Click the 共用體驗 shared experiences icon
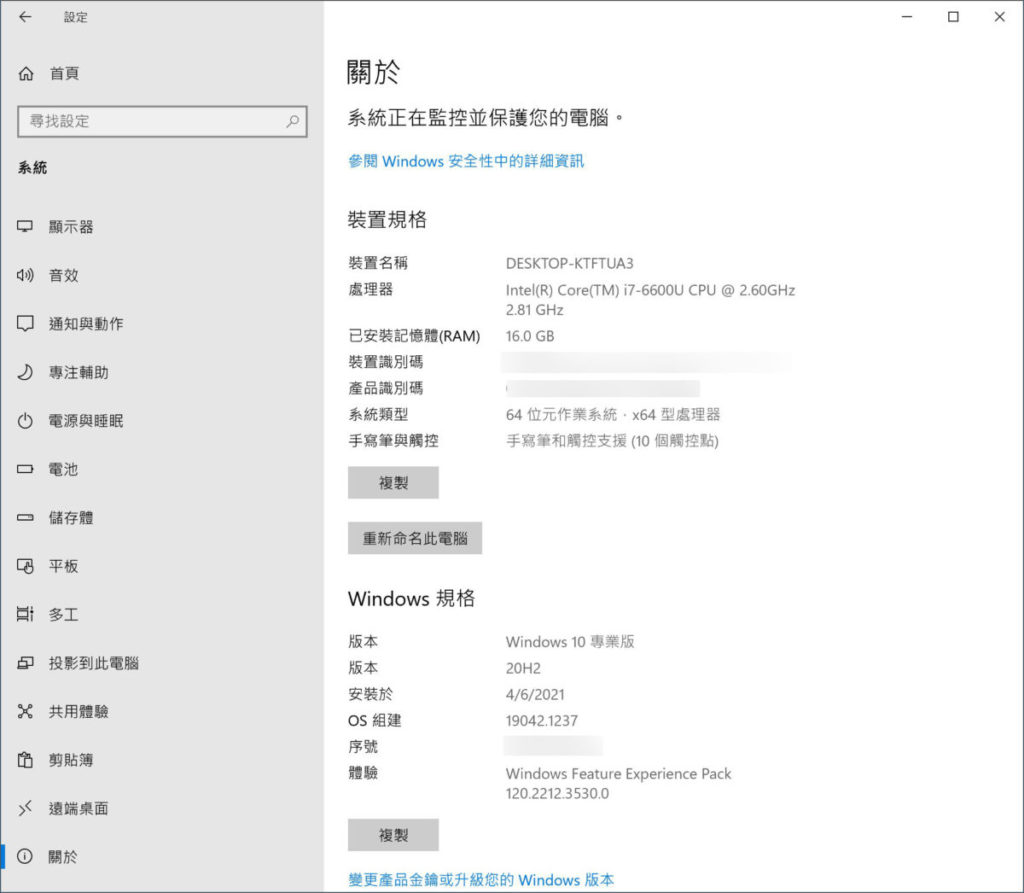The image size is (1024, 893). point(25,711)
